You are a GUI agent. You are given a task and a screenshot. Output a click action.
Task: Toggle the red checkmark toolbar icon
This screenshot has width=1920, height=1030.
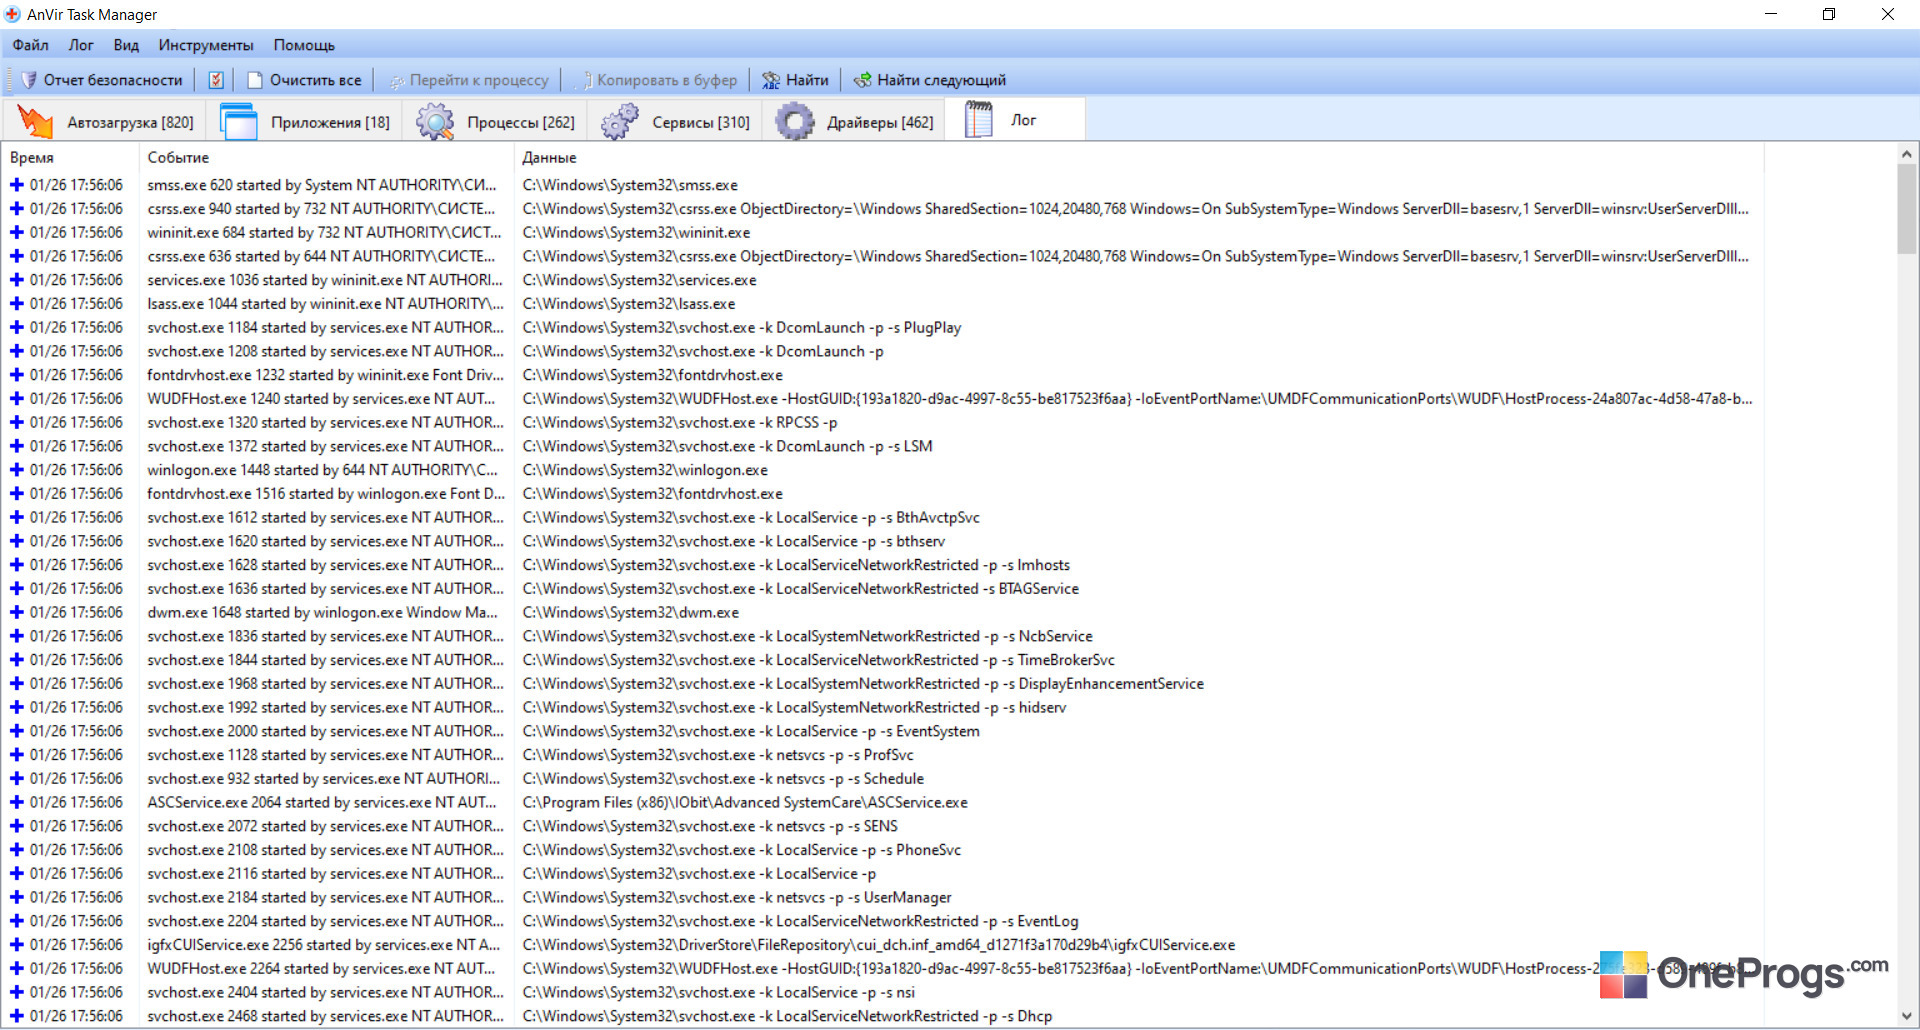216,80
